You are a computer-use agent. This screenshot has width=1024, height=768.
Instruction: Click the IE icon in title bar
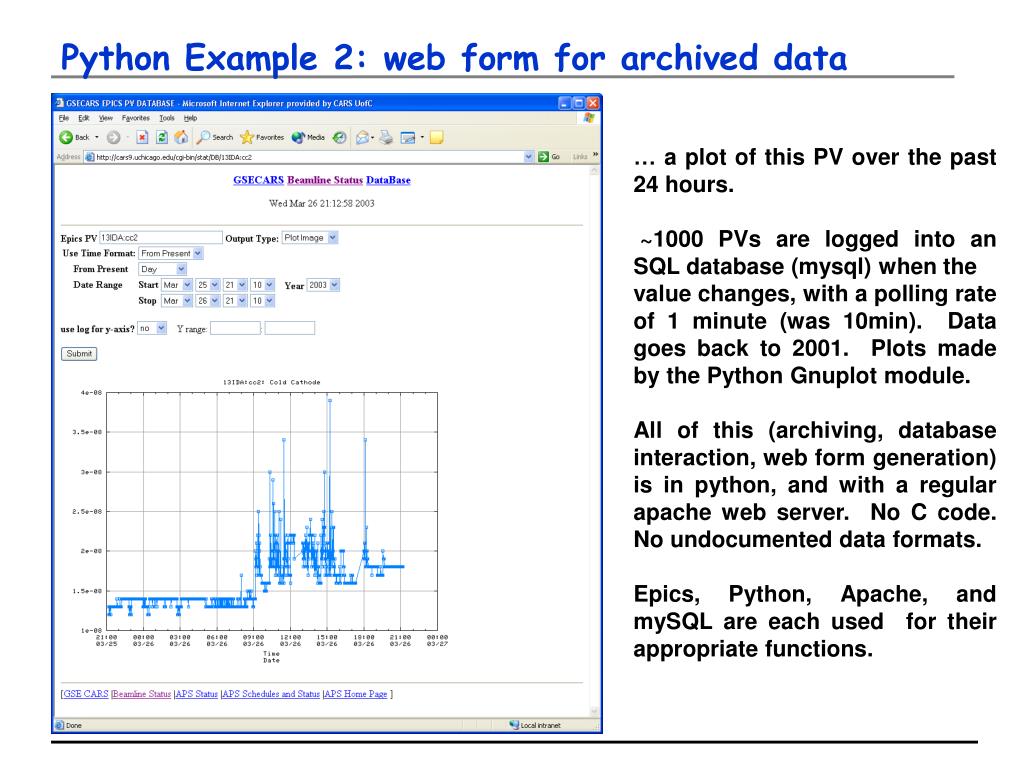(59, 103)
